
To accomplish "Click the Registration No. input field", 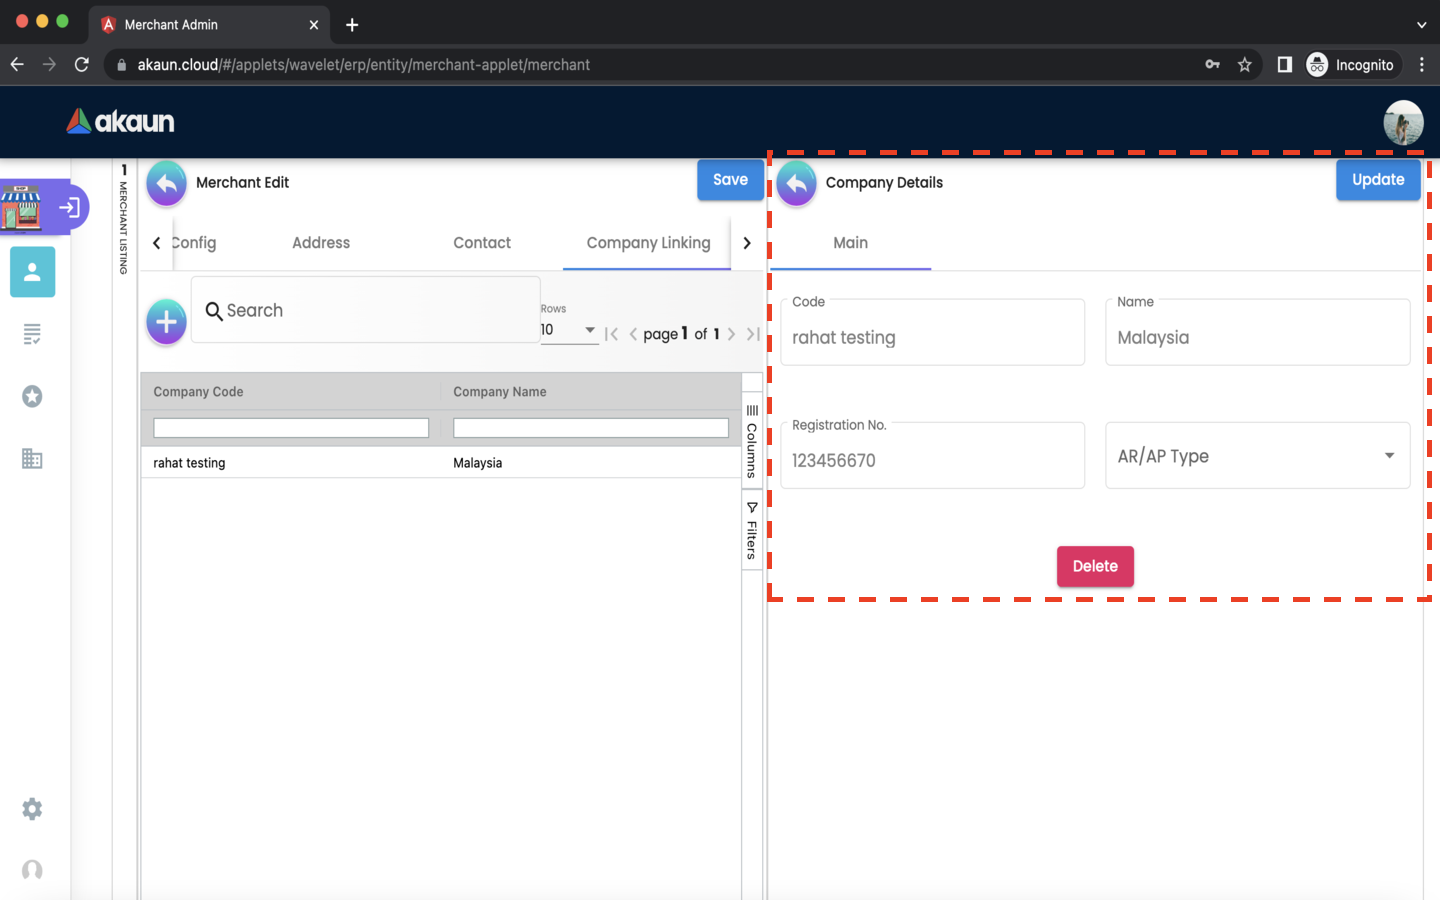I will pos(932,460).
